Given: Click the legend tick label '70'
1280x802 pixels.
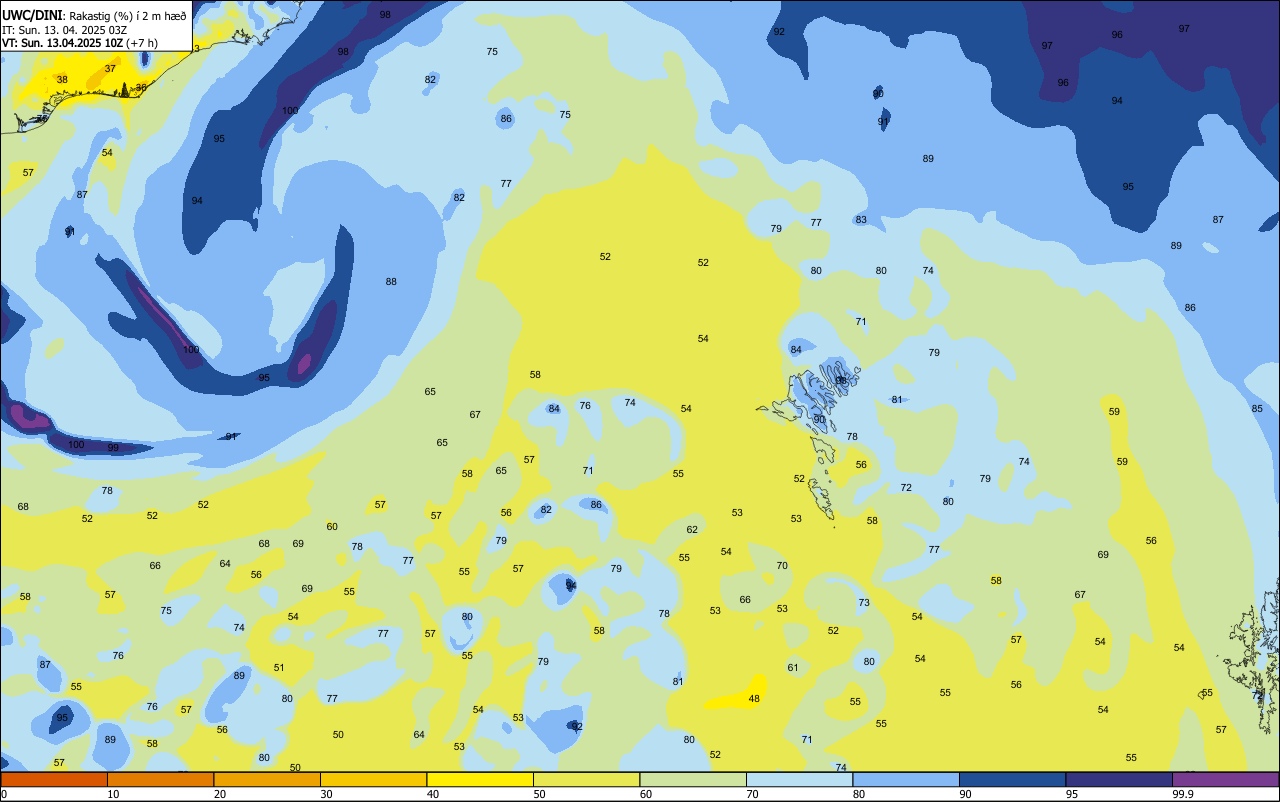Looking at the screenshot, I should pyautogui.click(x=752, y=794).
